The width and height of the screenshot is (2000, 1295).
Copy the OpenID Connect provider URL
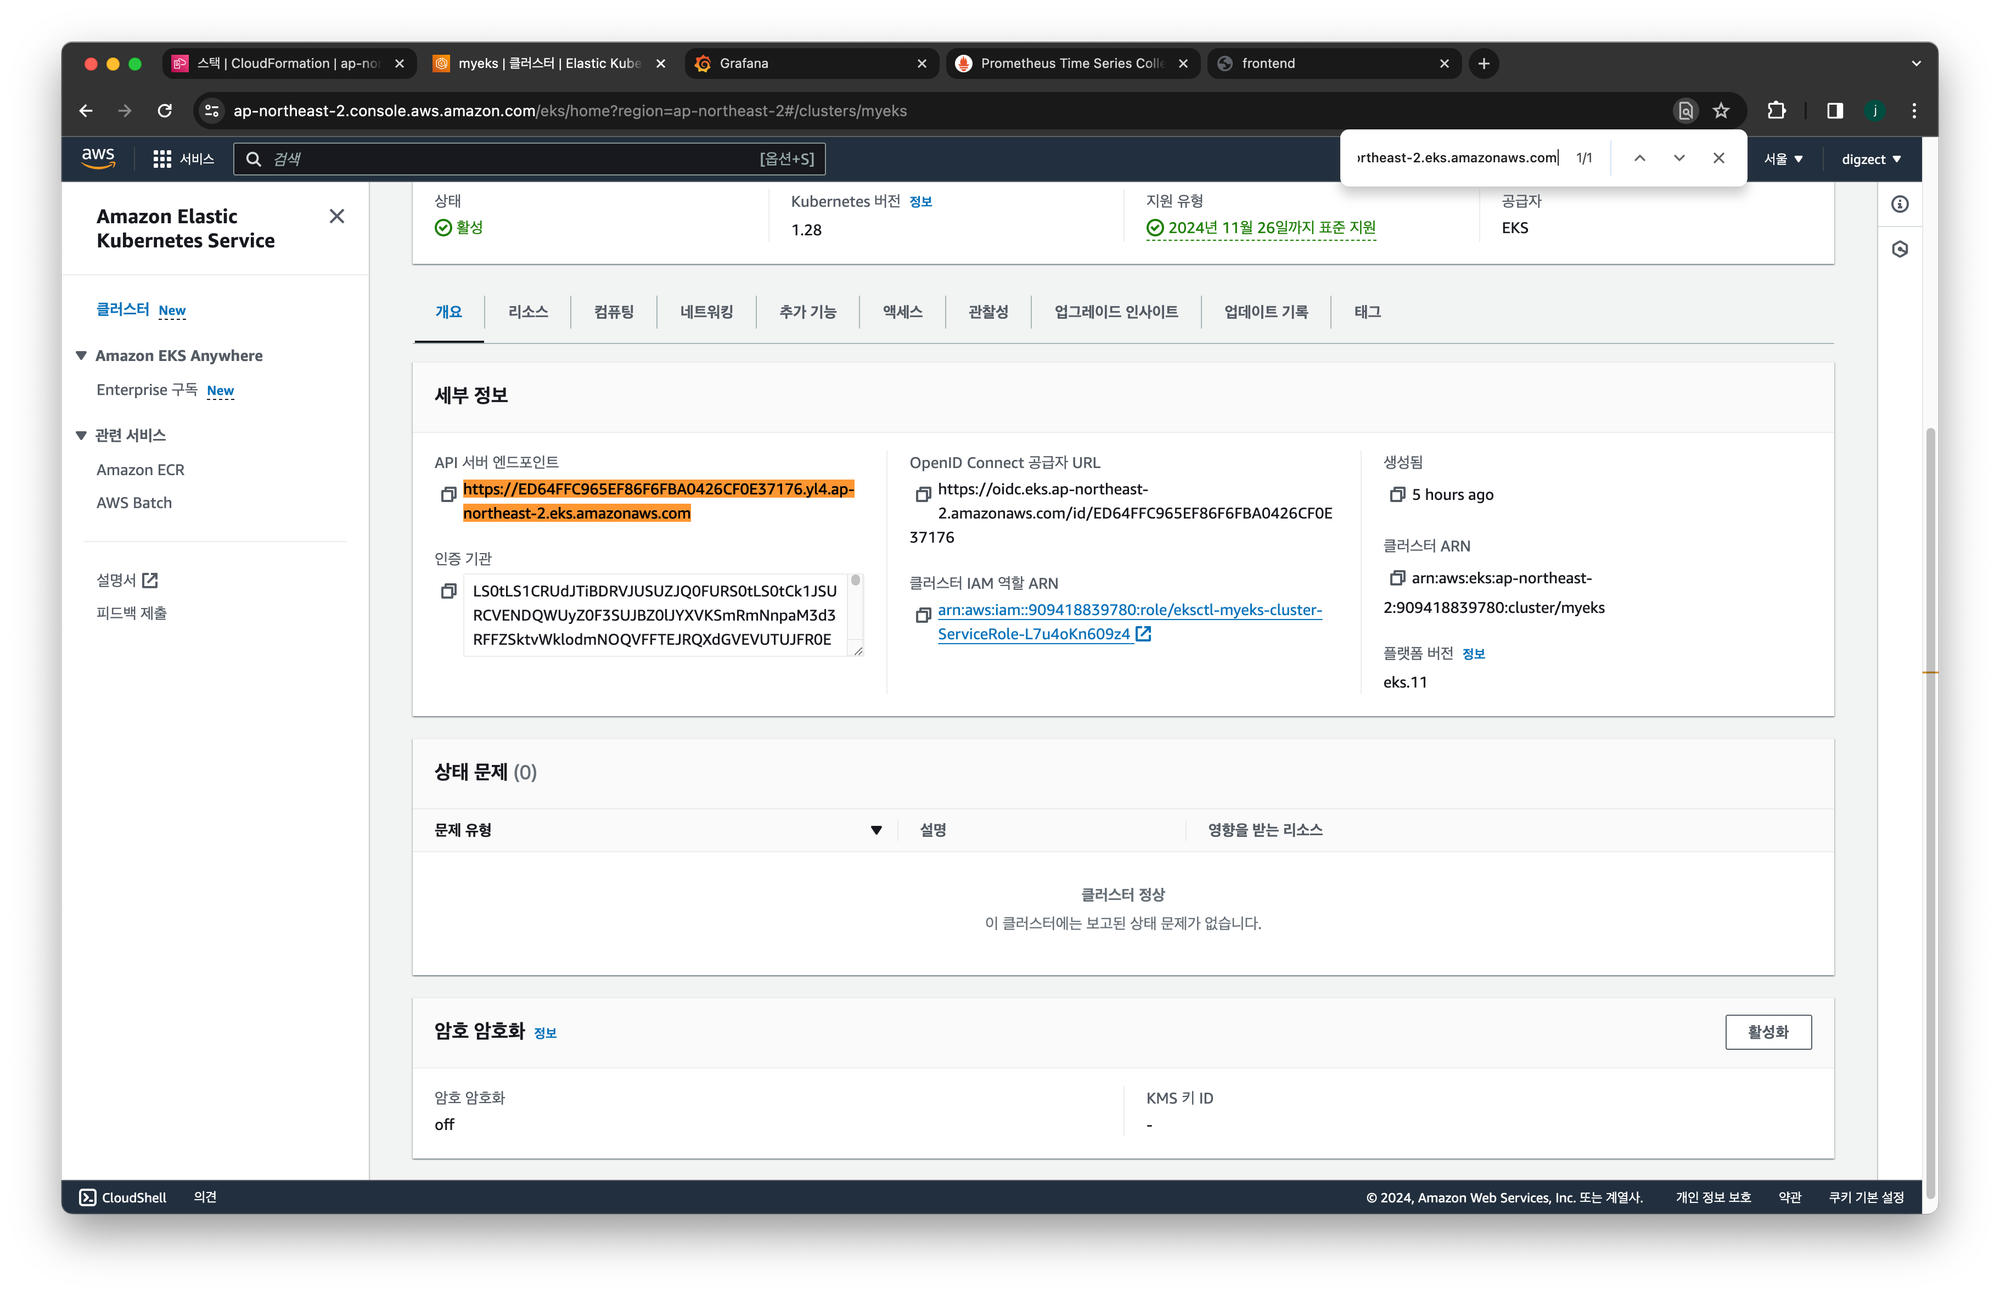click(x=923, y=494)
